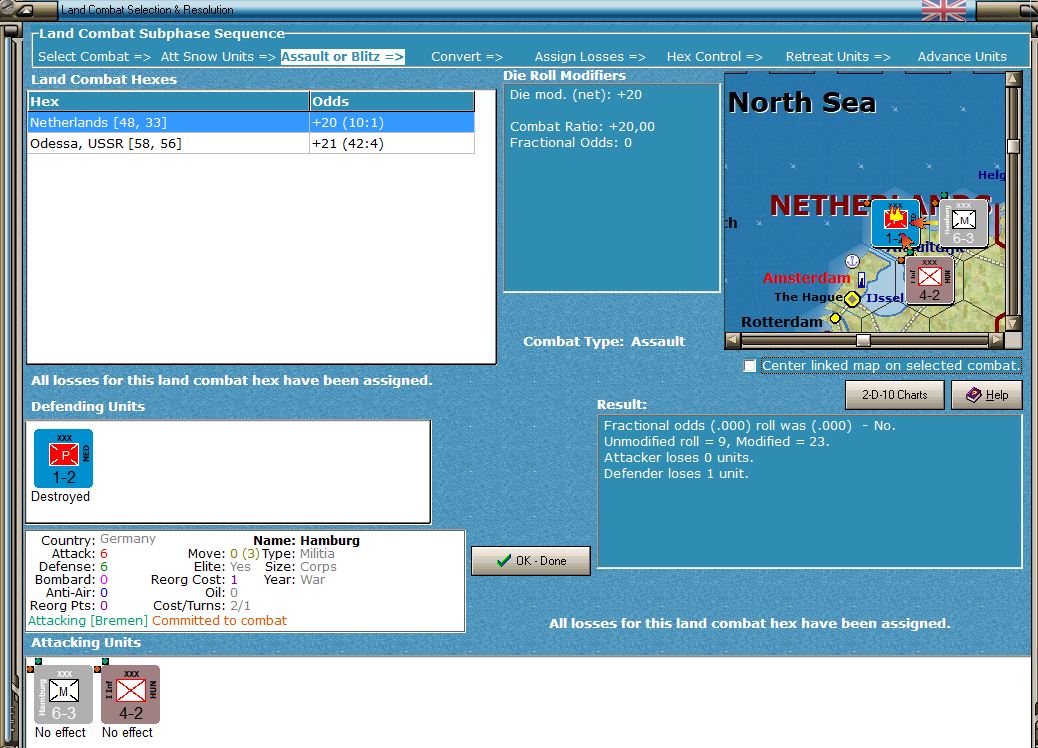This screenshot has width=1038, height=748.
Task: Click the mini map scroll down arrow
Action: click(1012, 324)
